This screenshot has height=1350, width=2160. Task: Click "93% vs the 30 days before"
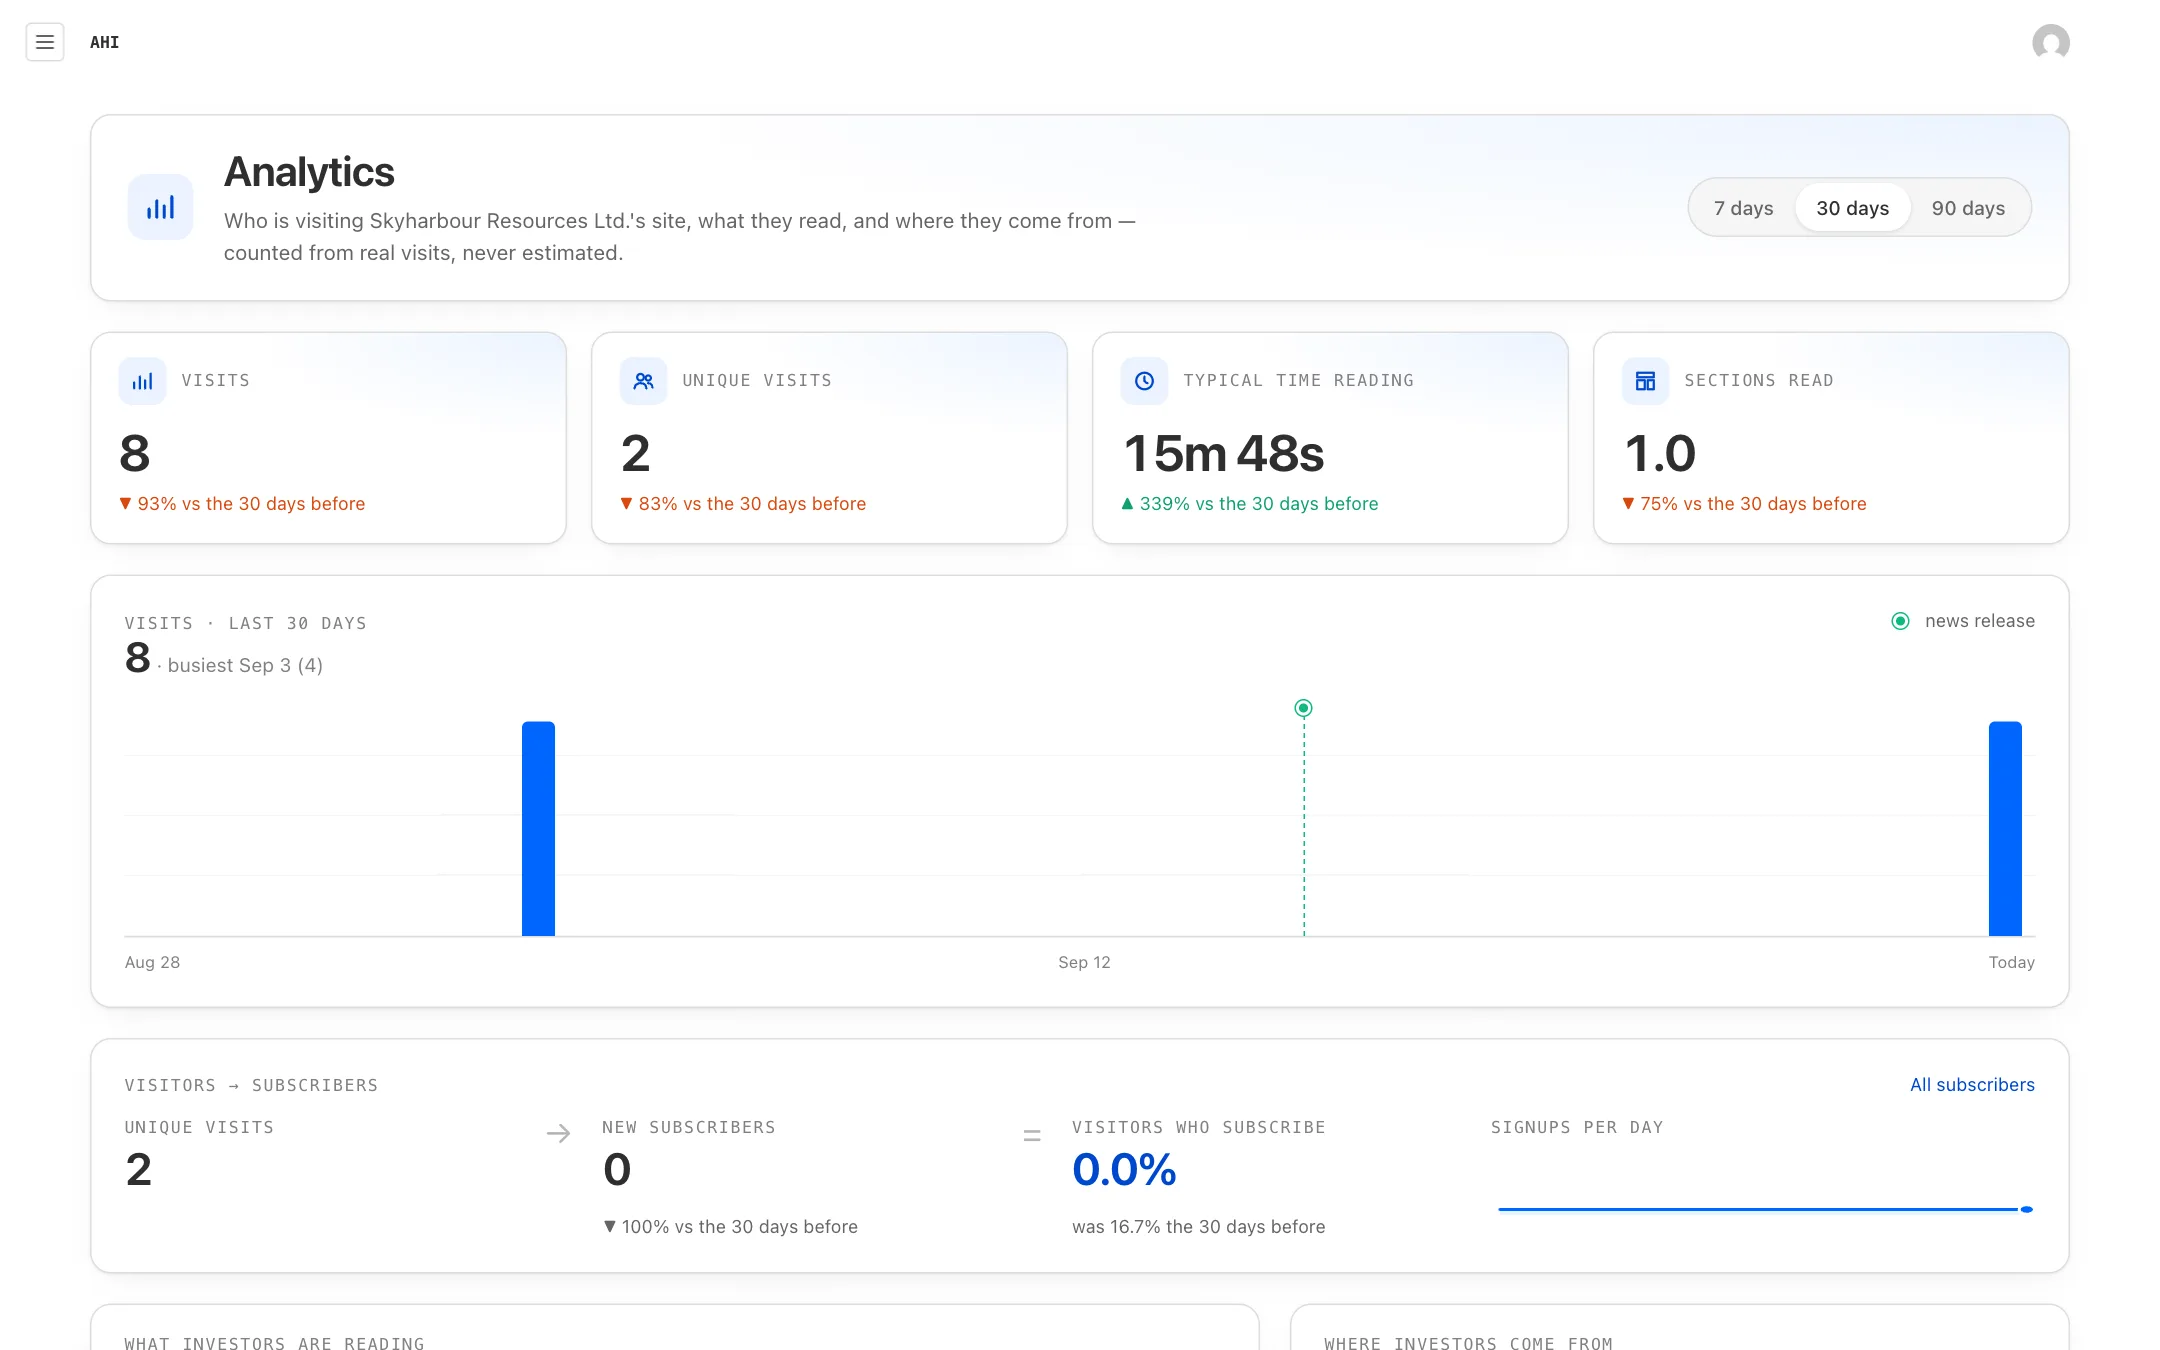pos(242,504)
